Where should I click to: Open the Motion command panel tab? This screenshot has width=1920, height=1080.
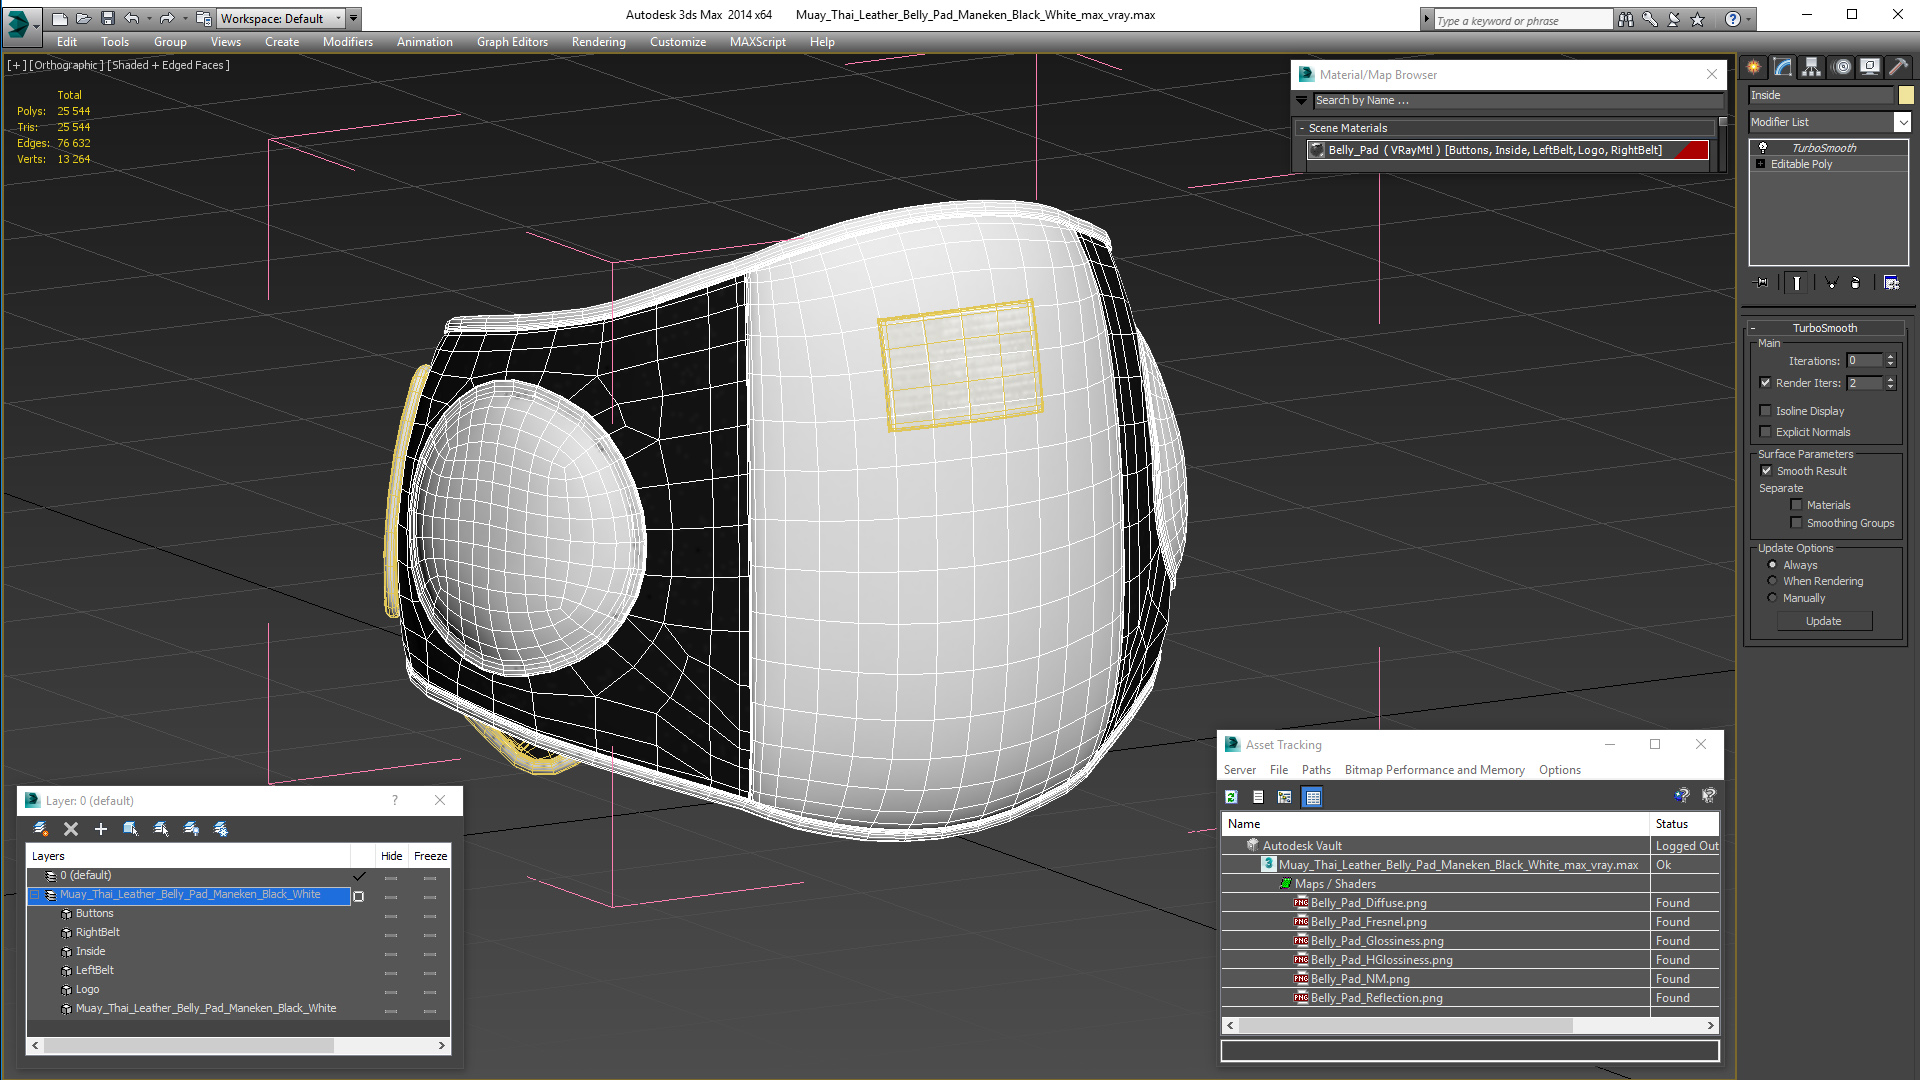tap(1841, 67)
